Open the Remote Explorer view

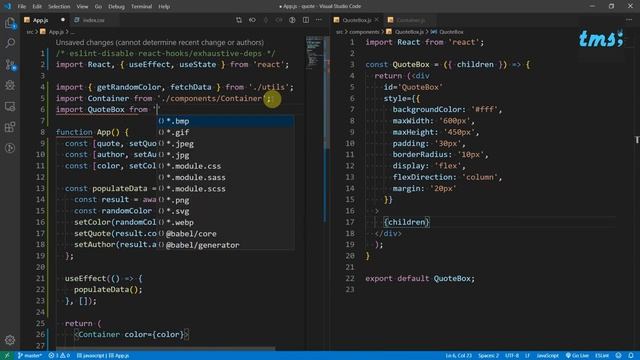click(10, 106)
